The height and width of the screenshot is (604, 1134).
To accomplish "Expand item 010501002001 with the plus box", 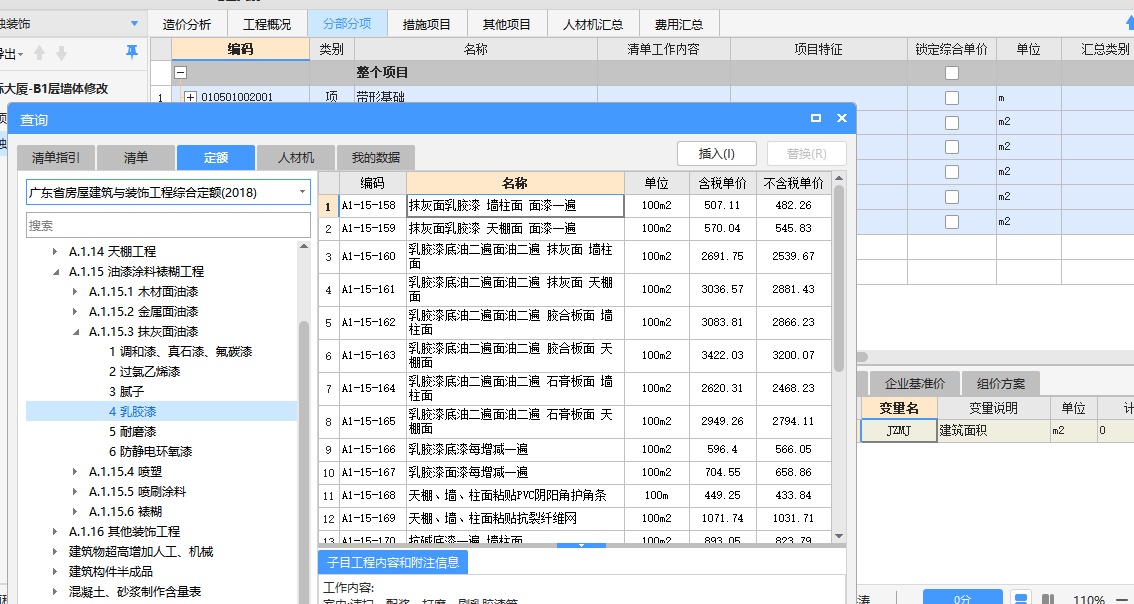I will [x=190, y=97].
